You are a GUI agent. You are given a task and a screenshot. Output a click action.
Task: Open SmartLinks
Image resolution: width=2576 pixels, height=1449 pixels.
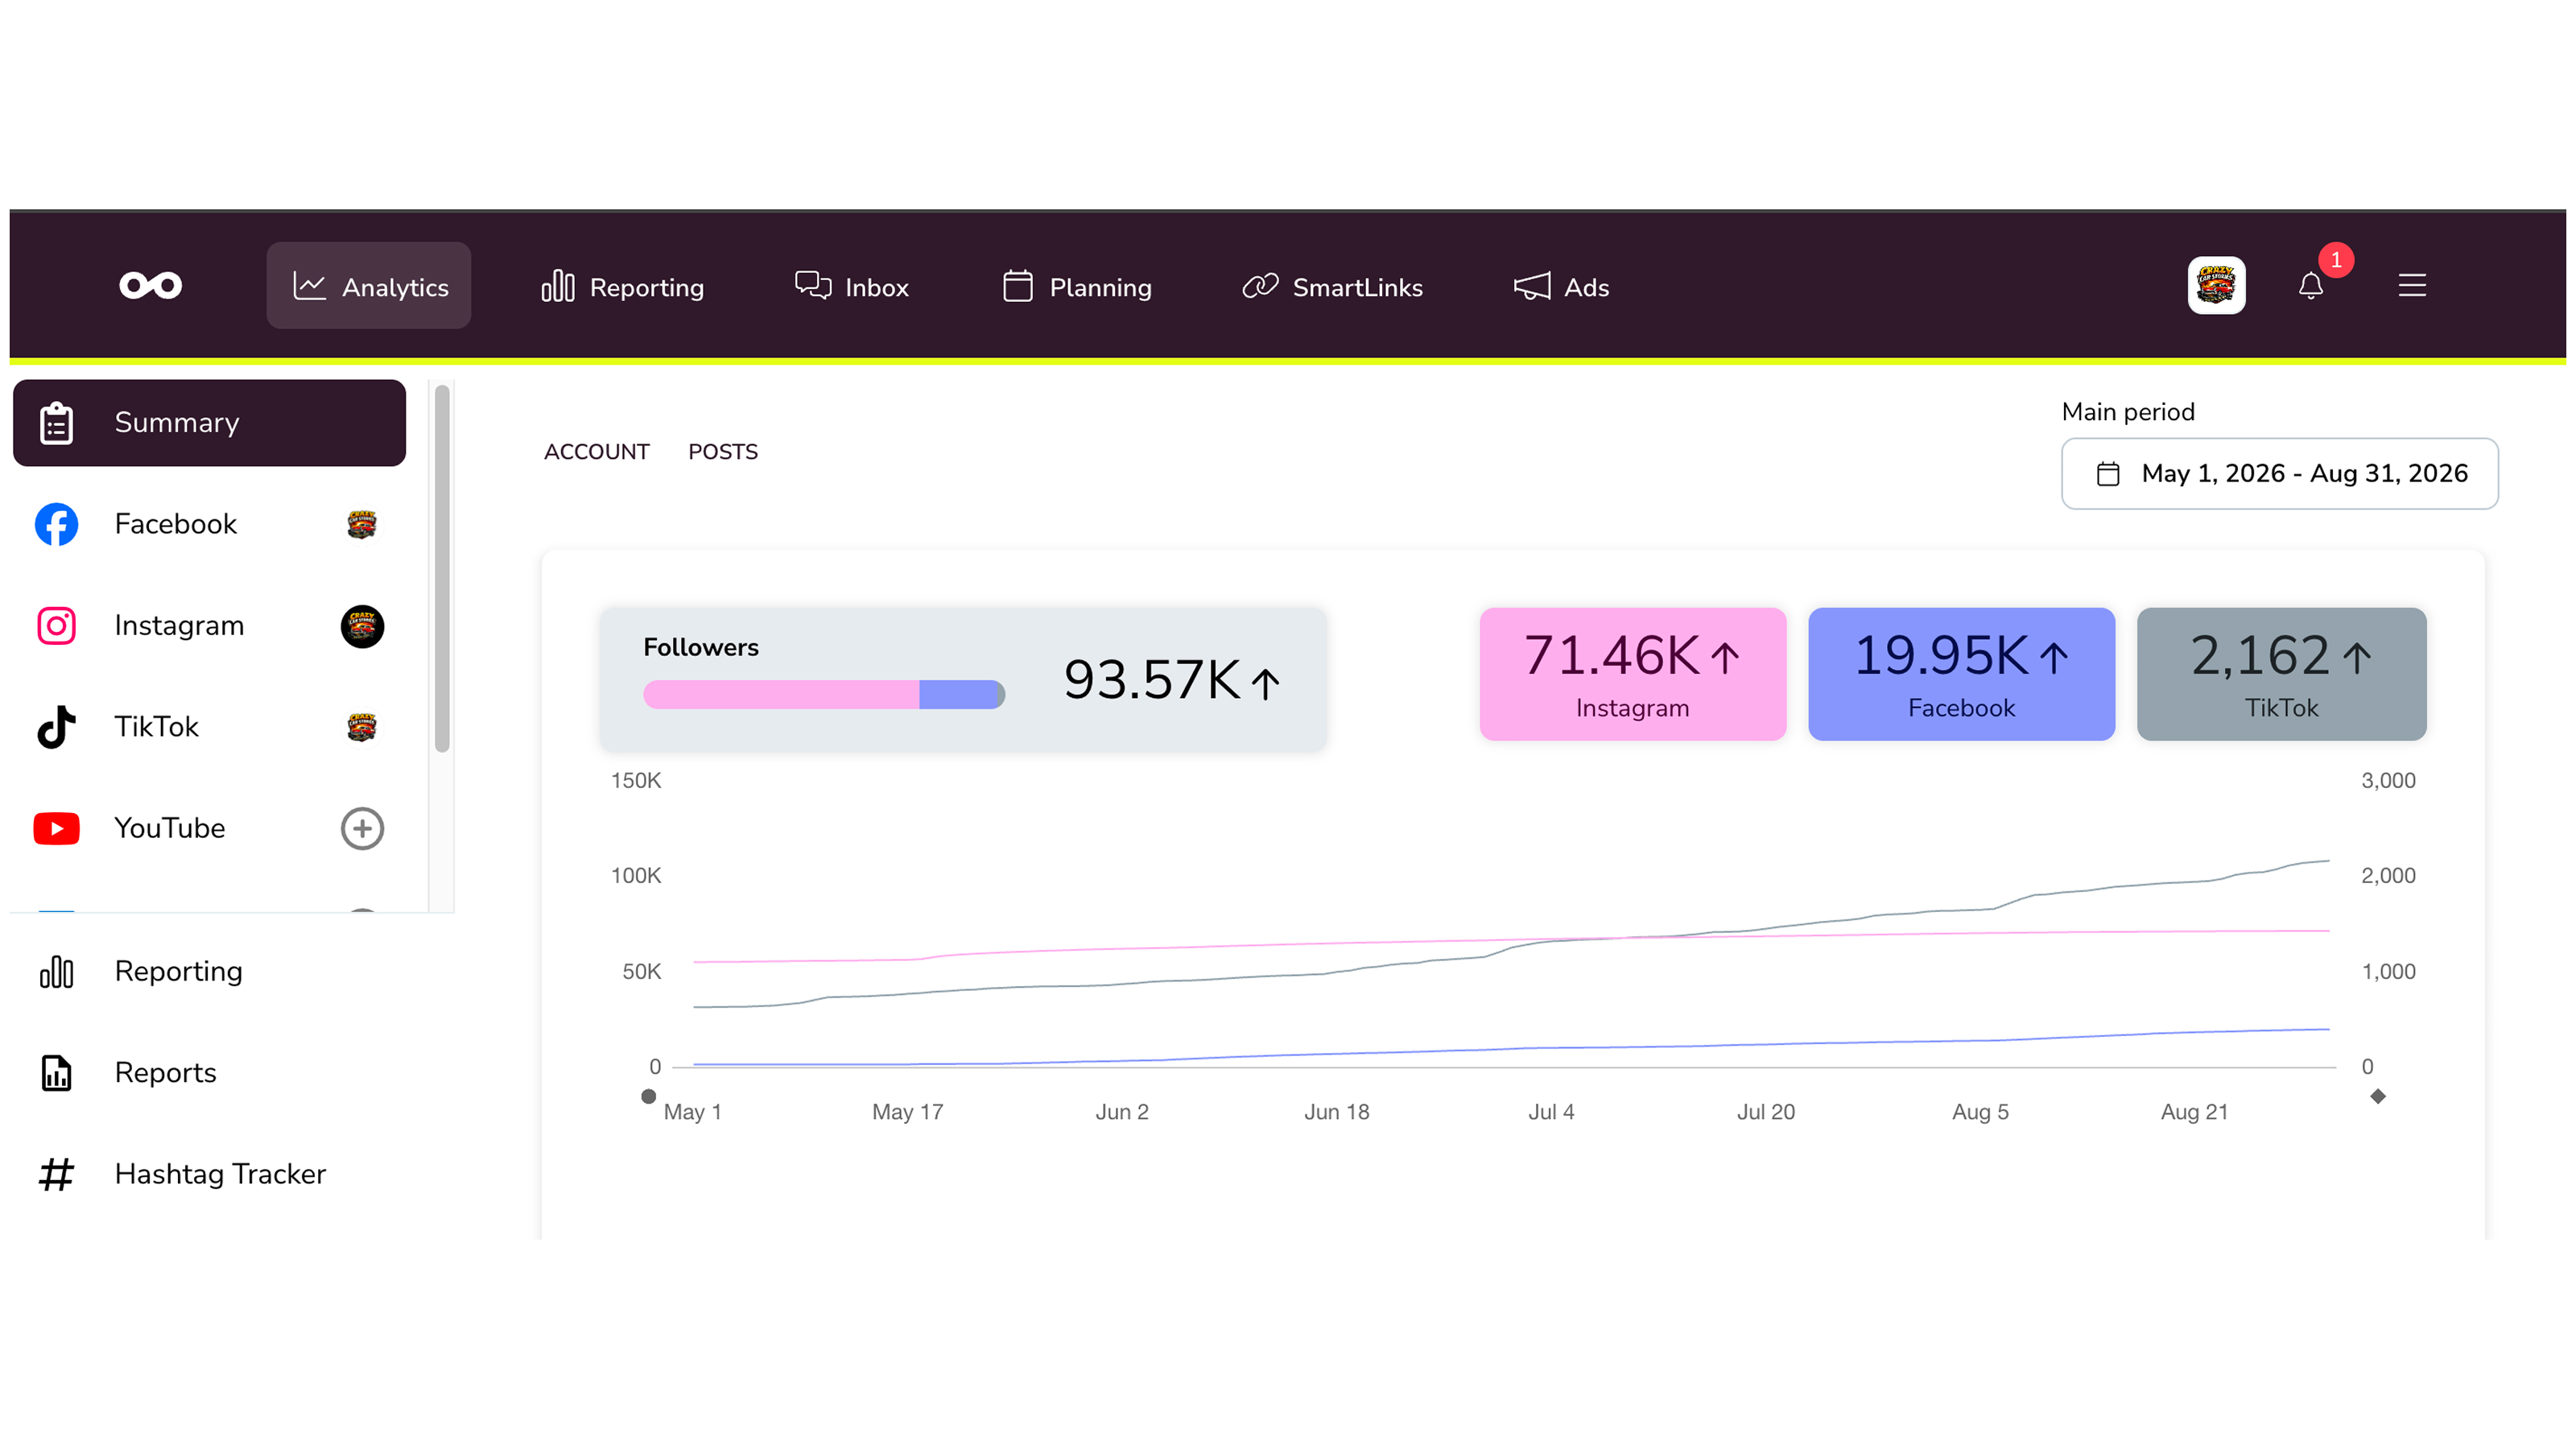click(1332, 287)
